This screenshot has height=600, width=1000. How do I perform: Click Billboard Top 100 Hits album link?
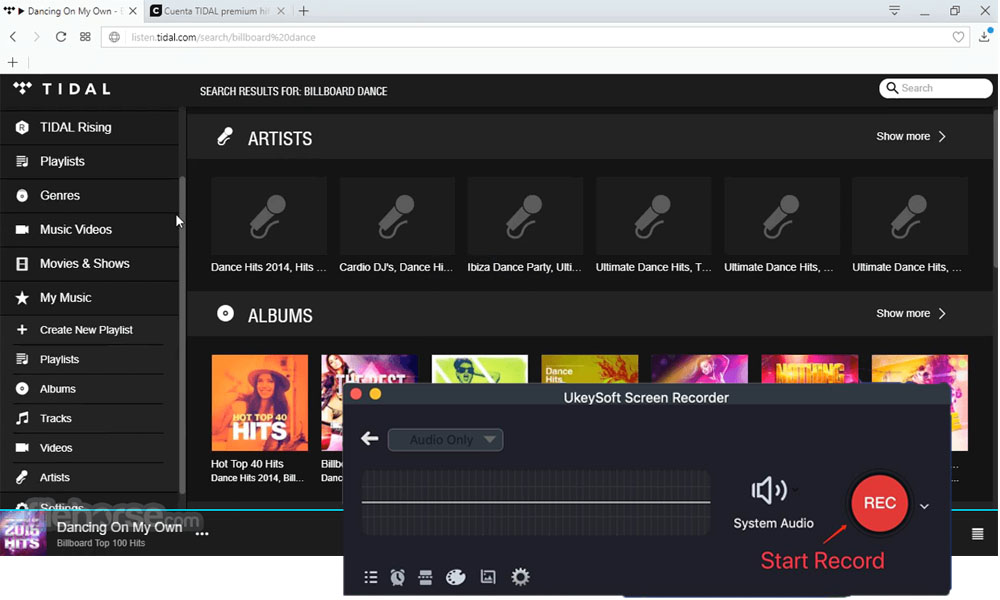pyautogui.click(x=101, y=543)
